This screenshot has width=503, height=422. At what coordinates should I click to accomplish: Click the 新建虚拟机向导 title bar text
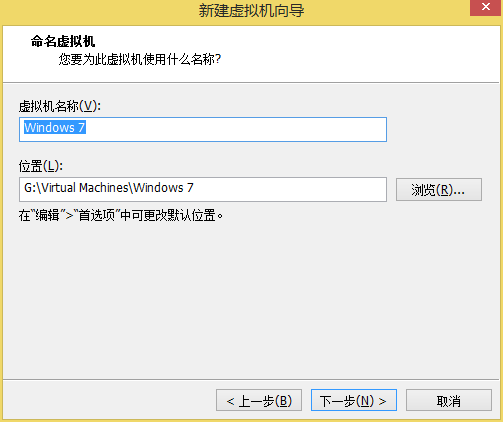(251, 10)
